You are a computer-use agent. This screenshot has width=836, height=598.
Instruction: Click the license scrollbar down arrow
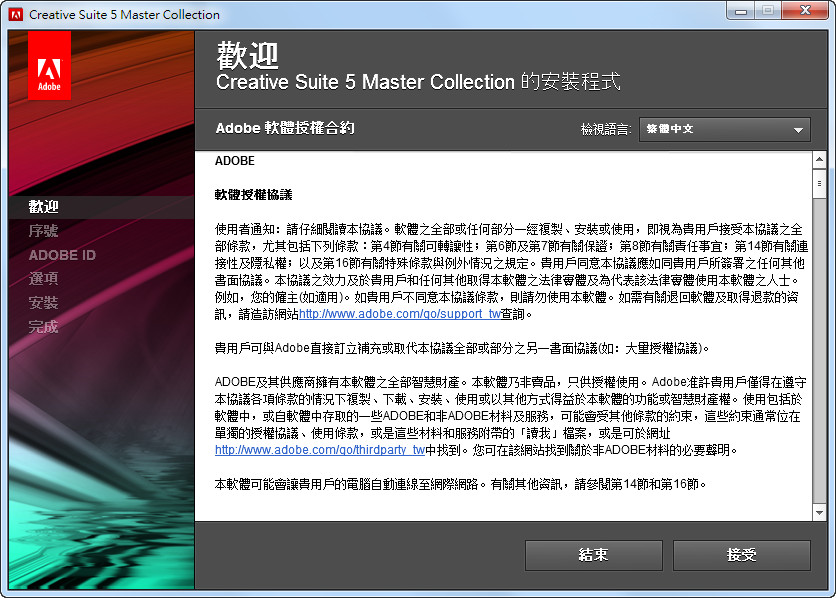pos(819,513)
